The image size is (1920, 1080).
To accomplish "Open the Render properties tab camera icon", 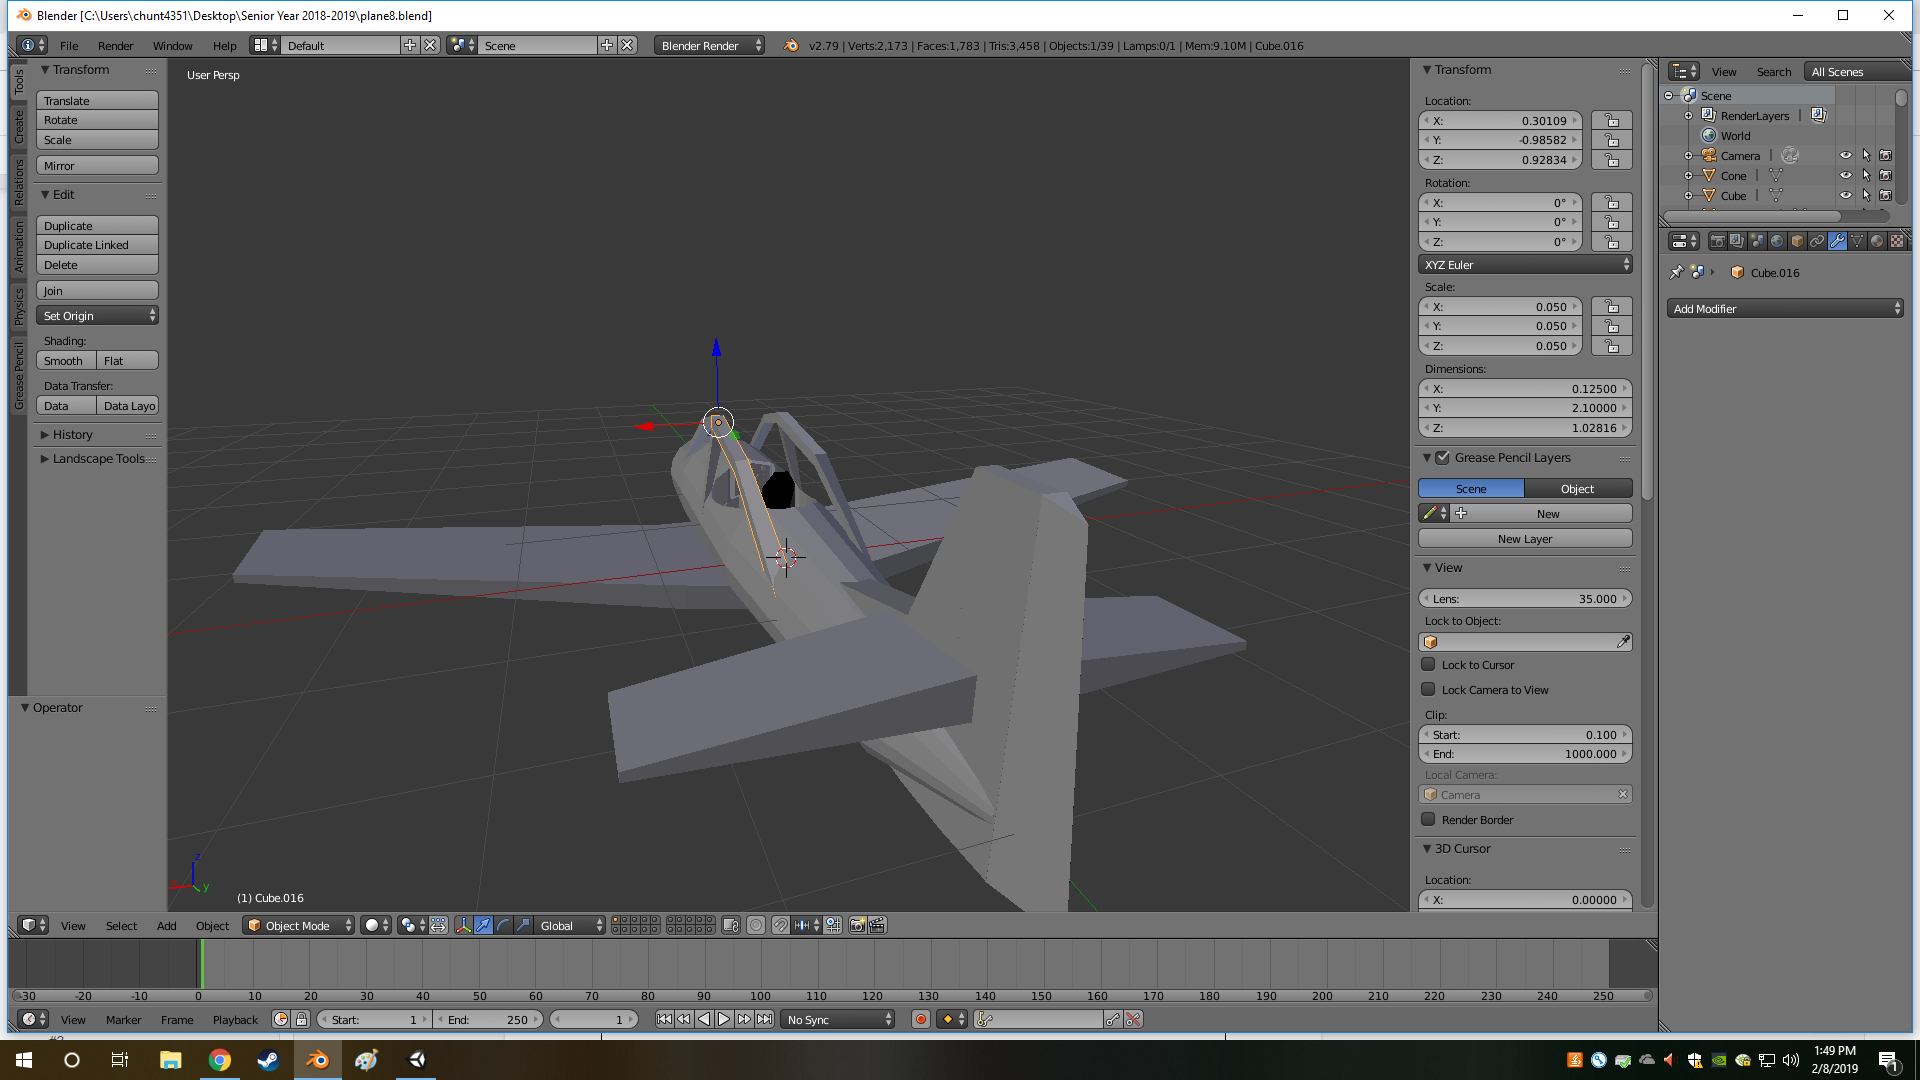I will click(x=1717, y=241).
